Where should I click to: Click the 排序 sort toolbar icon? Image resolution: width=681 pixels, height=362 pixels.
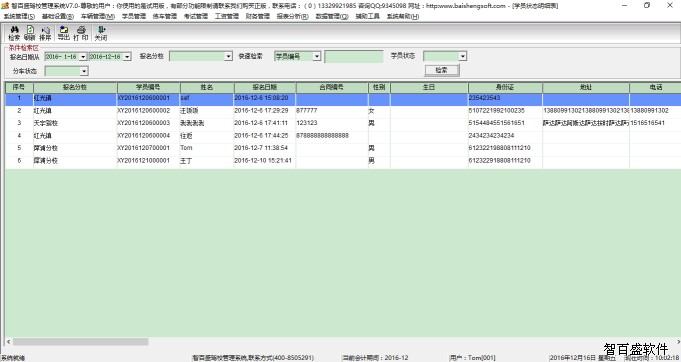45,33
